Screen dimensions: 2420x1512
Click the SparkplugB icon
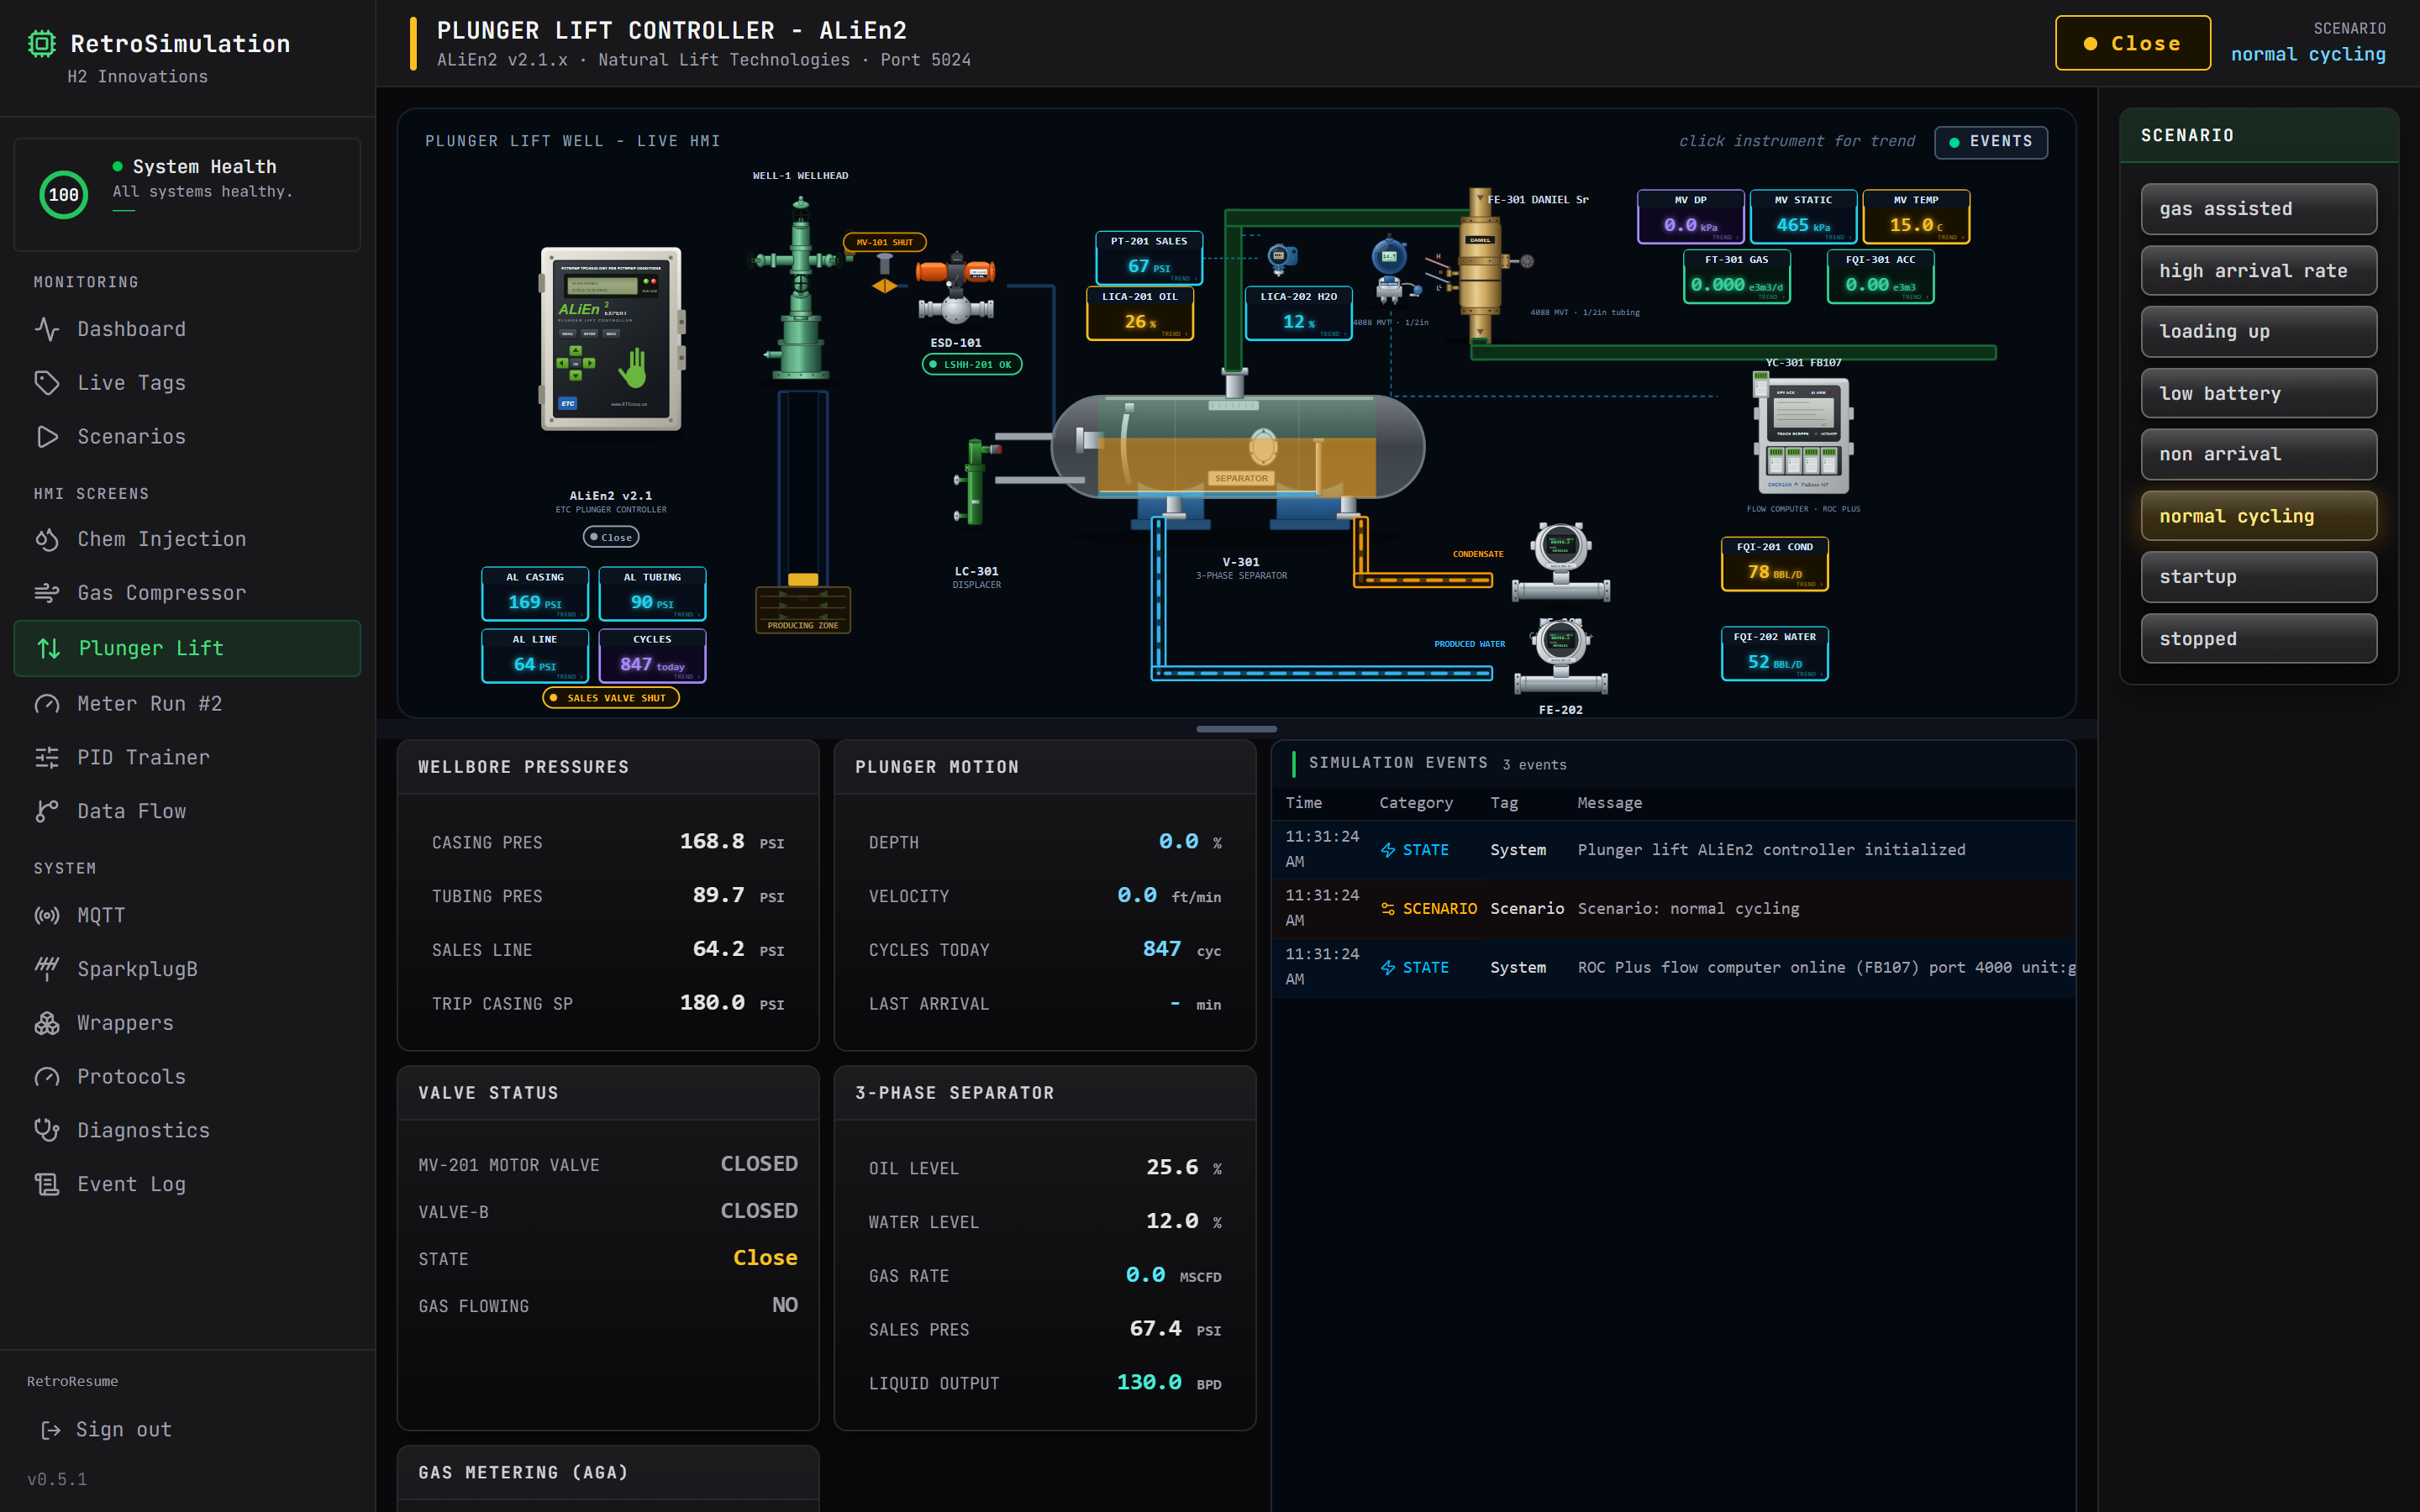point(47,968)
